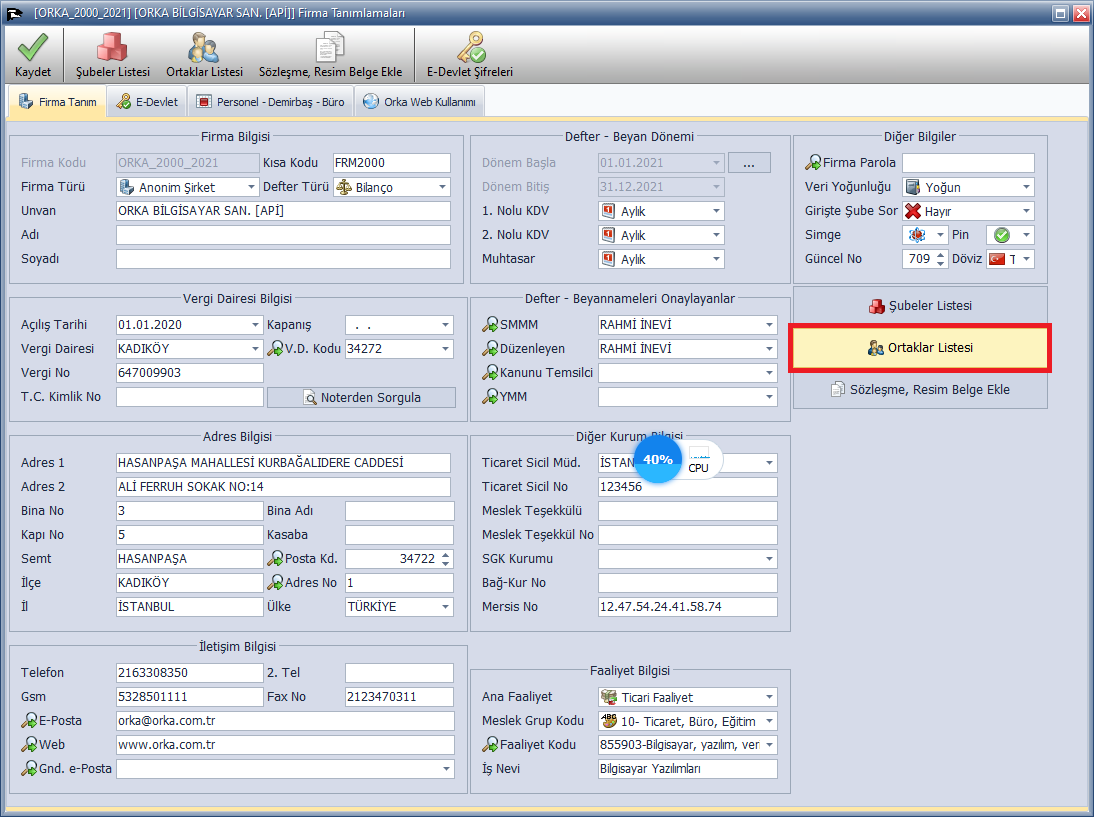
Task: Open Ortaklar Listesi toolbar icon
Action: (x=204, y=47)
